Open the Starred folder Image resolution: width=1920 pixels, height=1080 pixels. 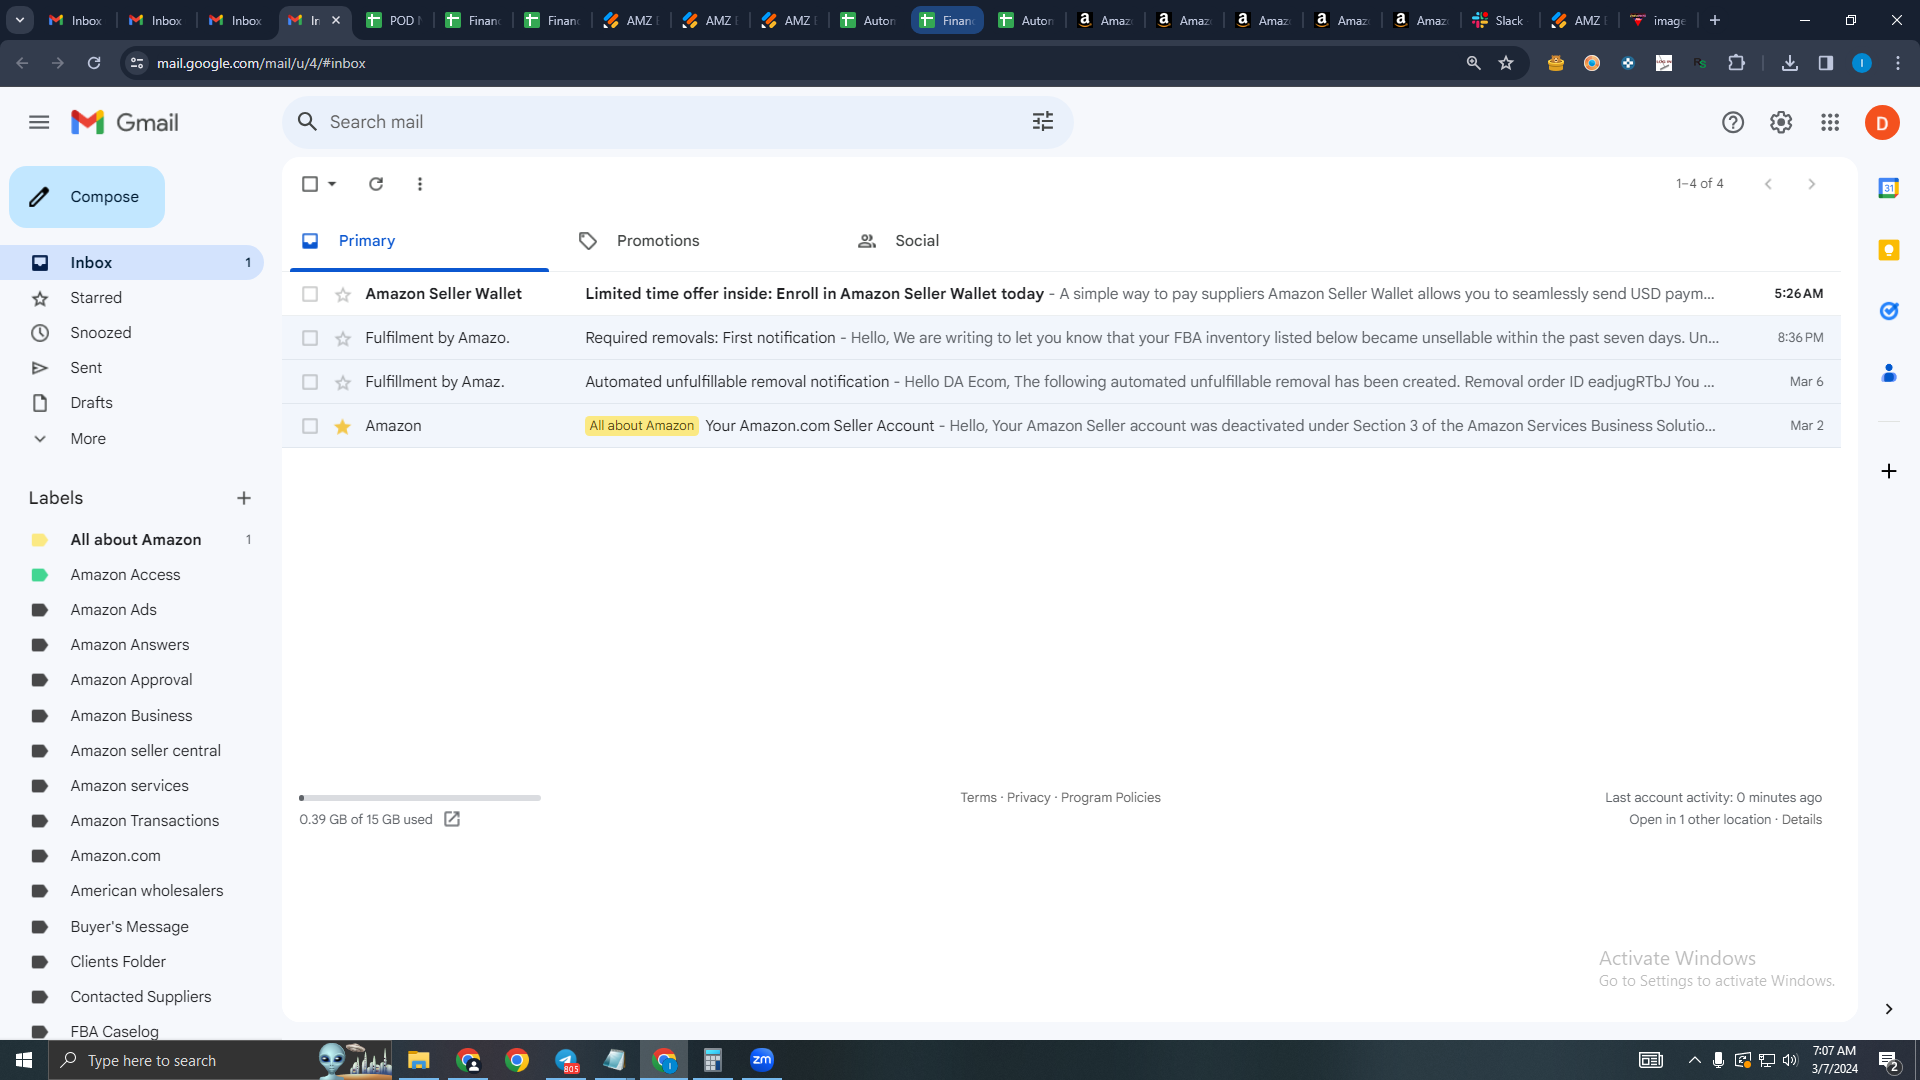pyautogui.click(x=96, y=298)
